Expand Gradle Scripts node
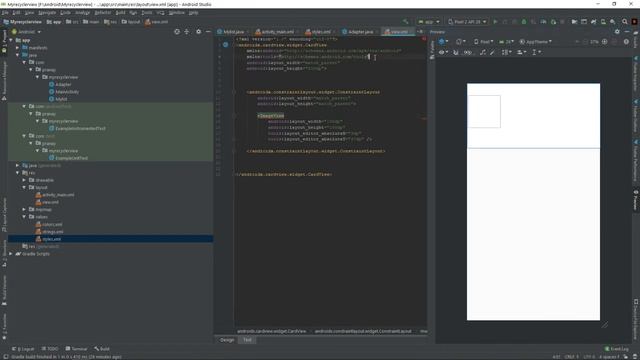Image resolution: width=640 pixels, height=360 pixels. 11,253
